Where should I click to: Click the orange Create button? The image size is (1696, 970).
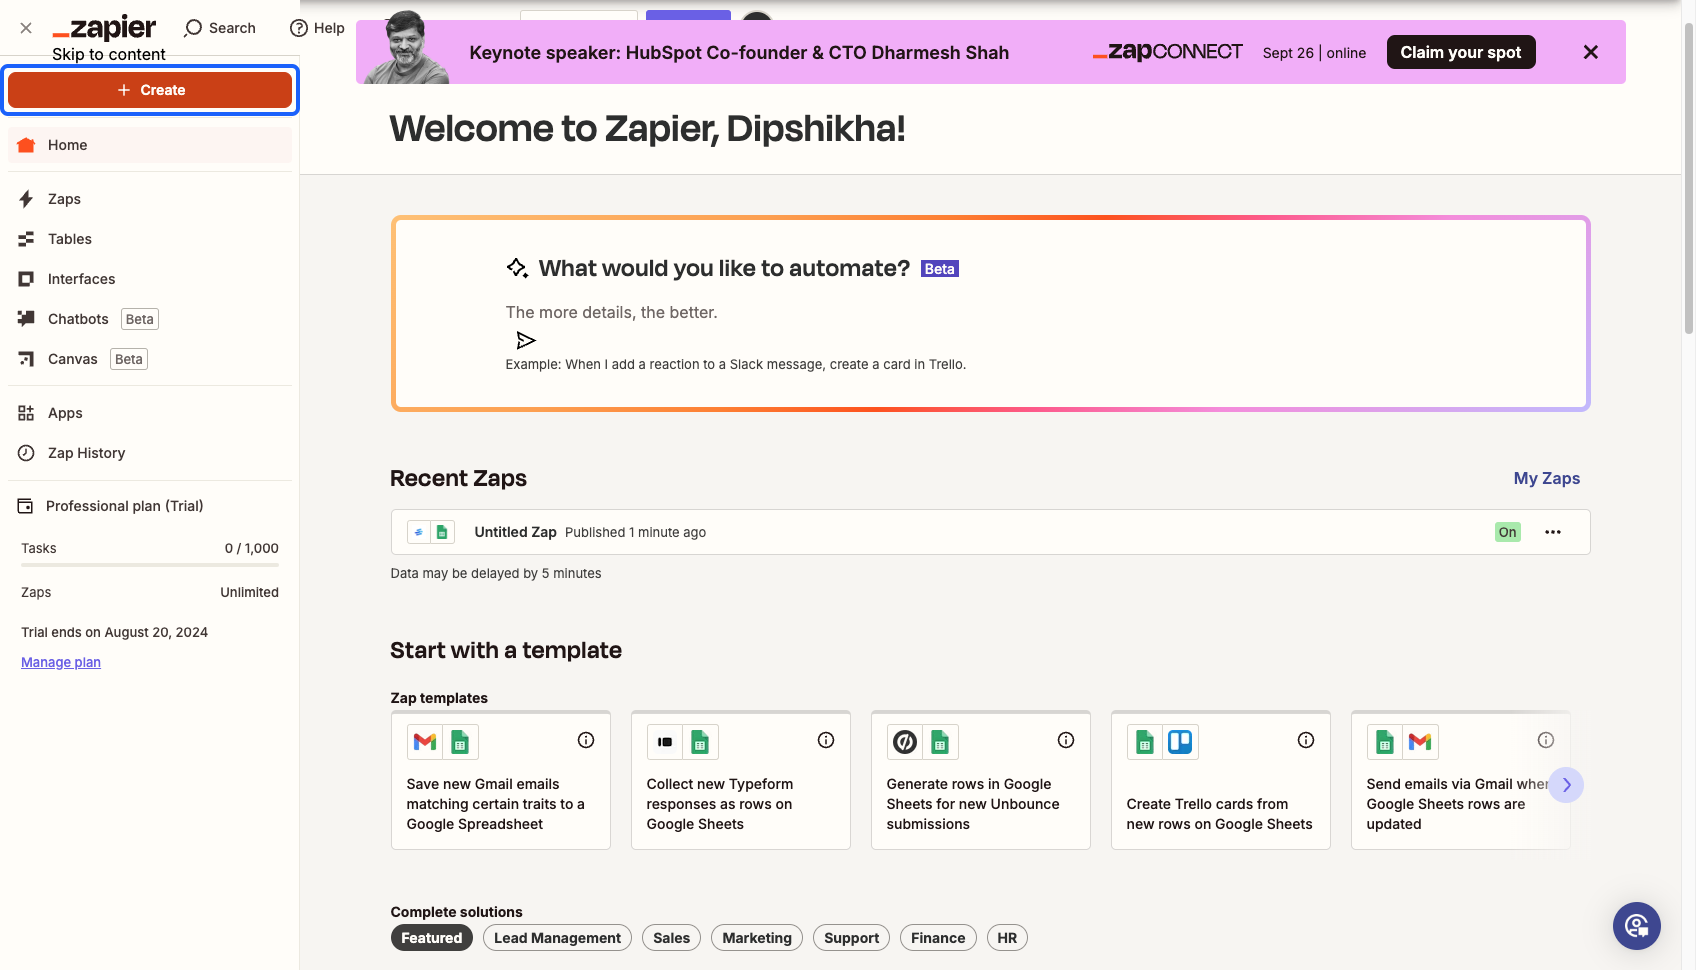tap(150, 90)
